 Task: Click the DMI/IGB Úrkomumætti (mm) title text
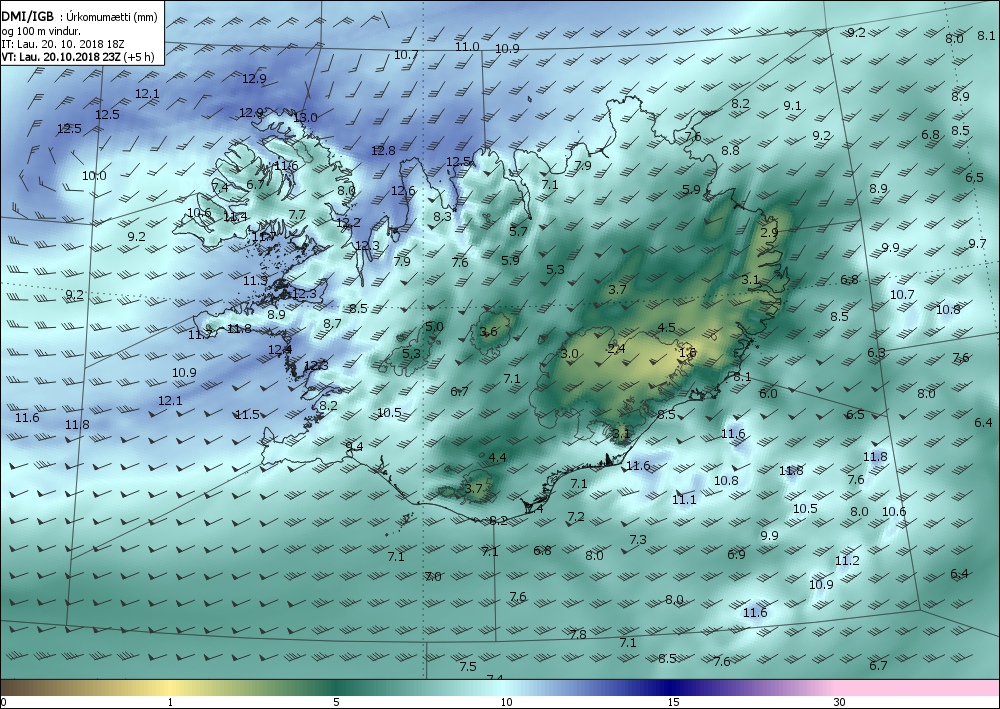[79, 17]
